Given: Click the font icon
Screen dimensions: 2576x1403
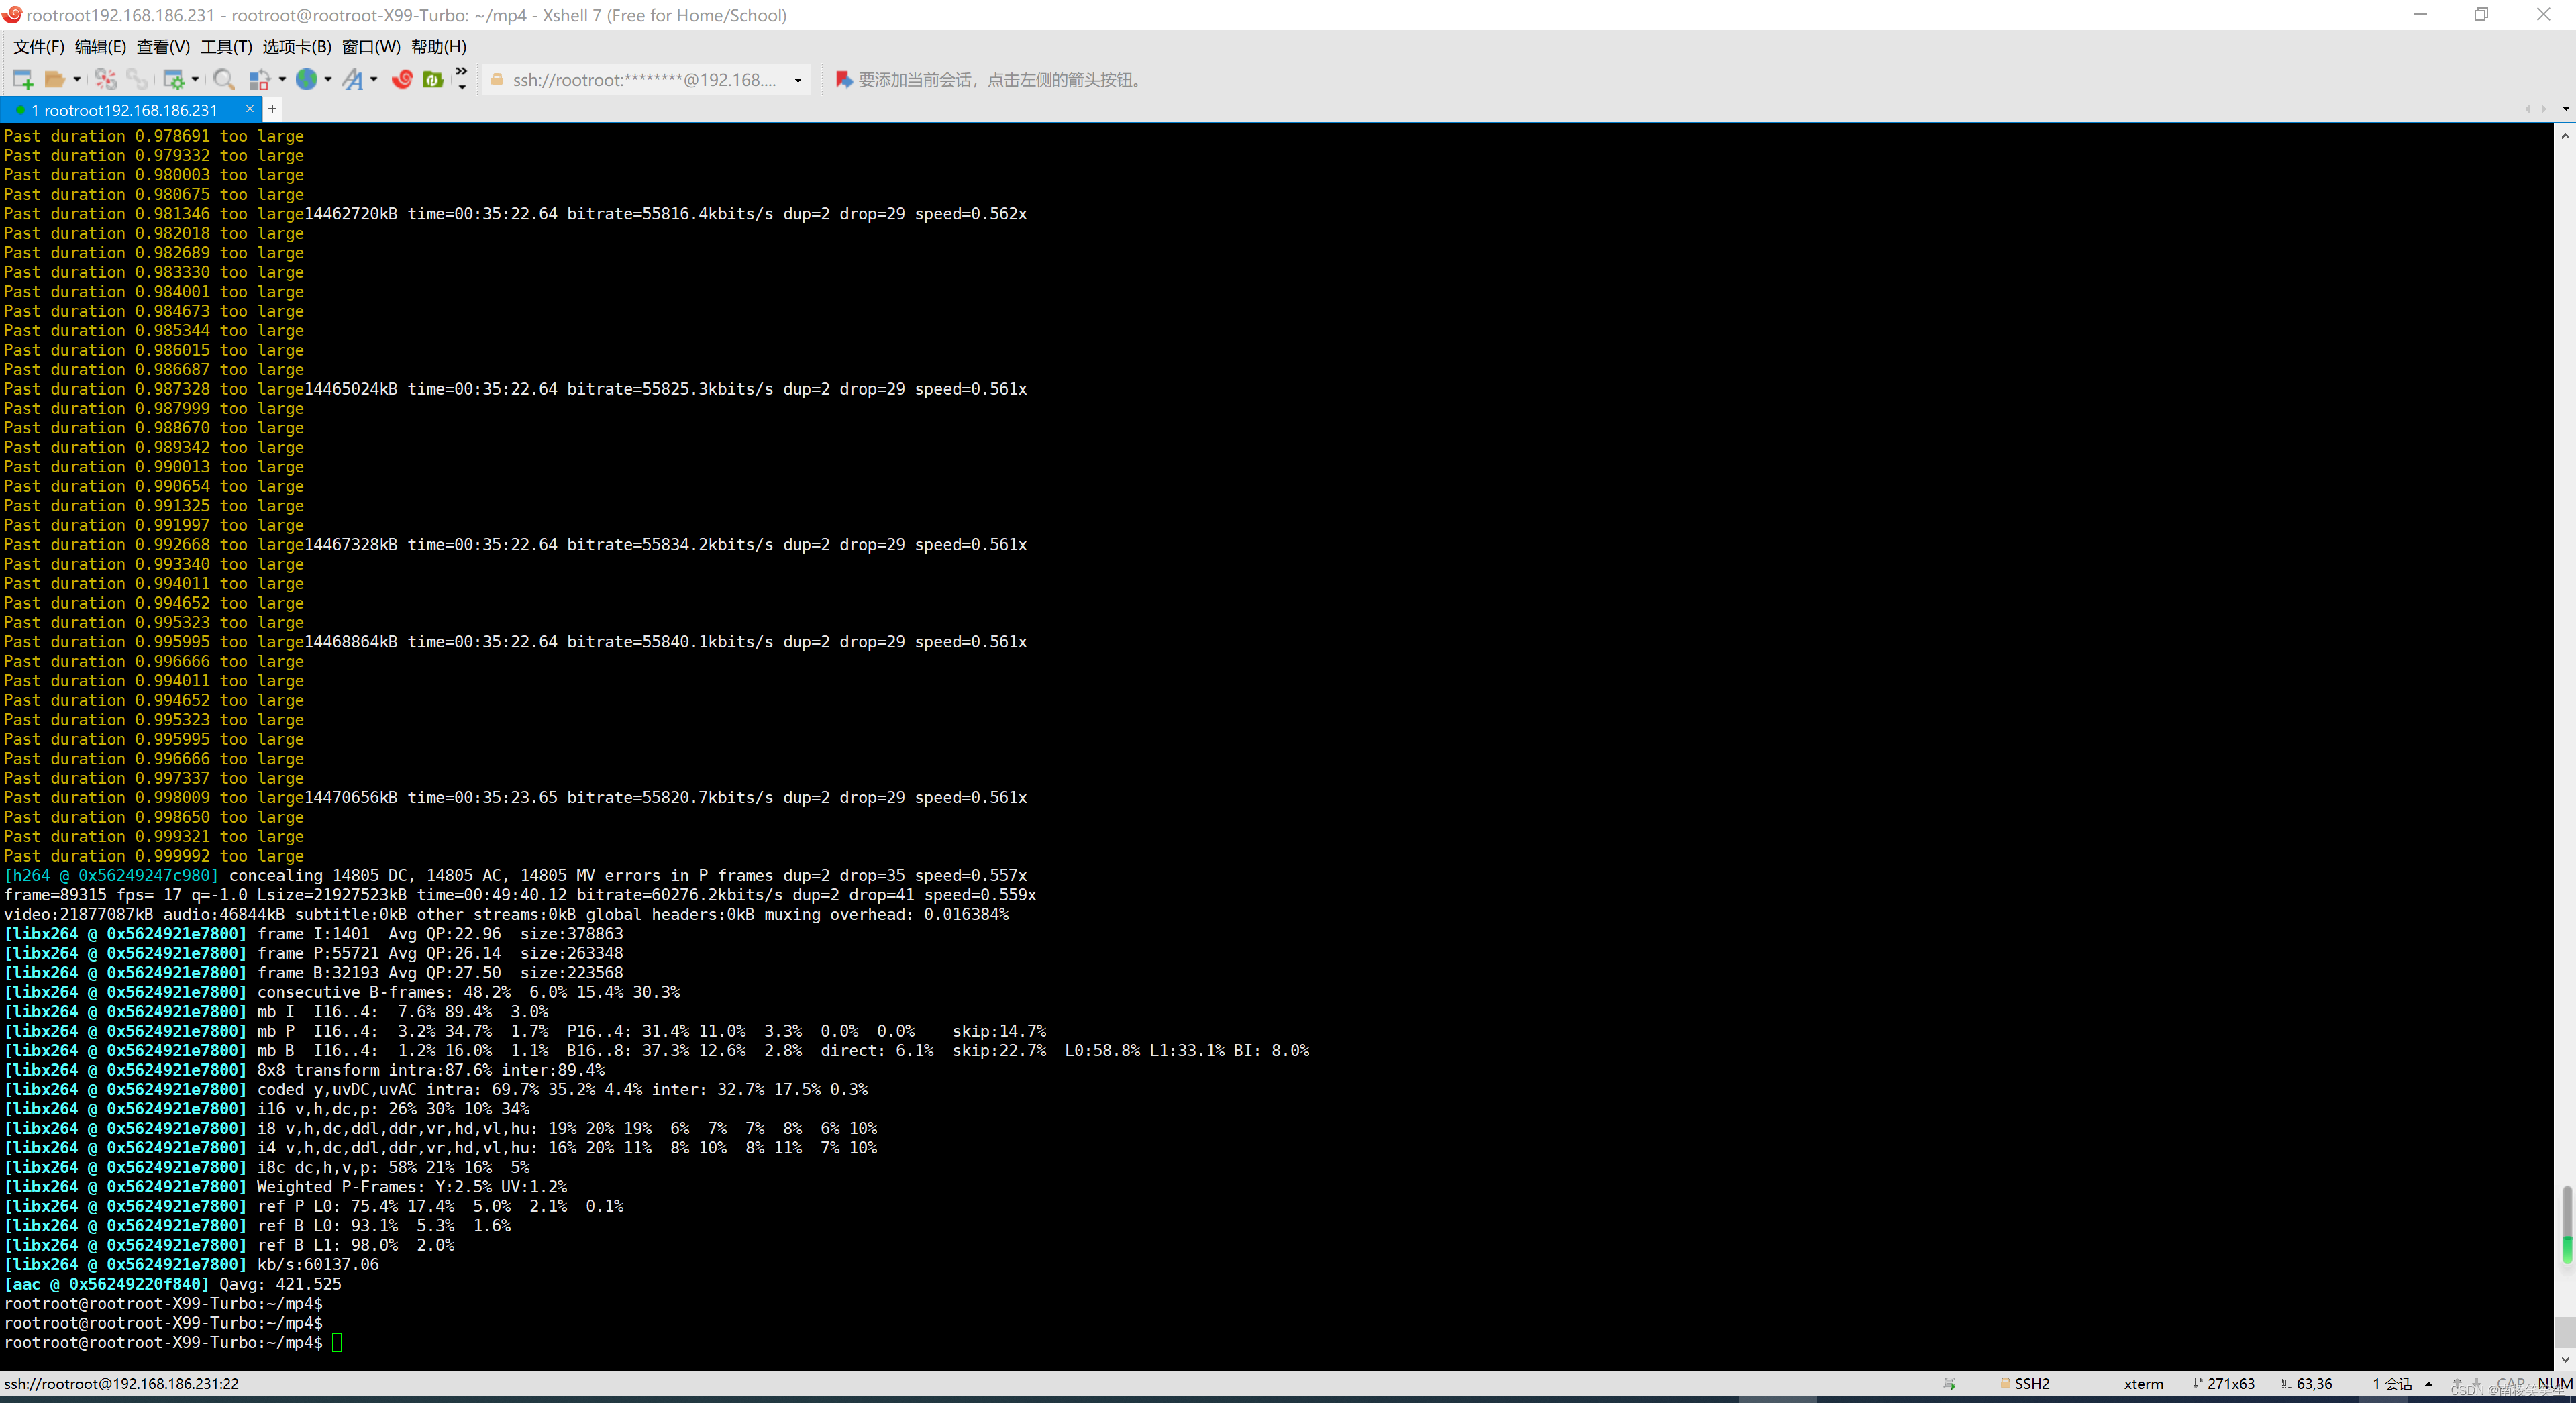Looking at the screenshot, I should pos(352,79).
